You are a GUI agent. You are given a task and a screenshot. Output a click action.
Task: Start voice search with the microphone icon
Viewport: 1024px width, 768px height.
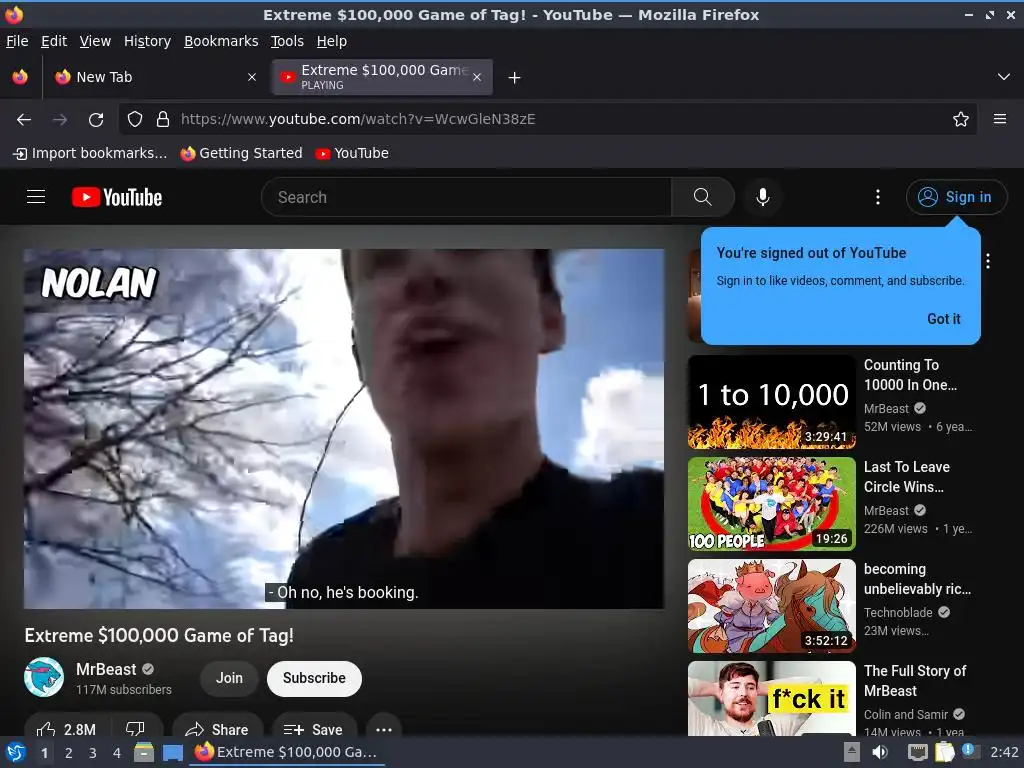(x=762, y=197)
